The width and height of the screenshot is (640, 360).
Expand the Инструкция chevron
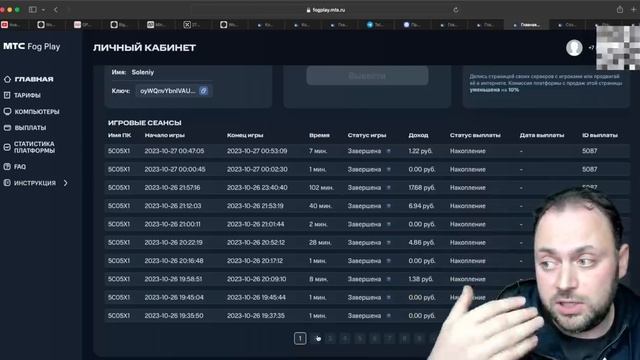66,183
